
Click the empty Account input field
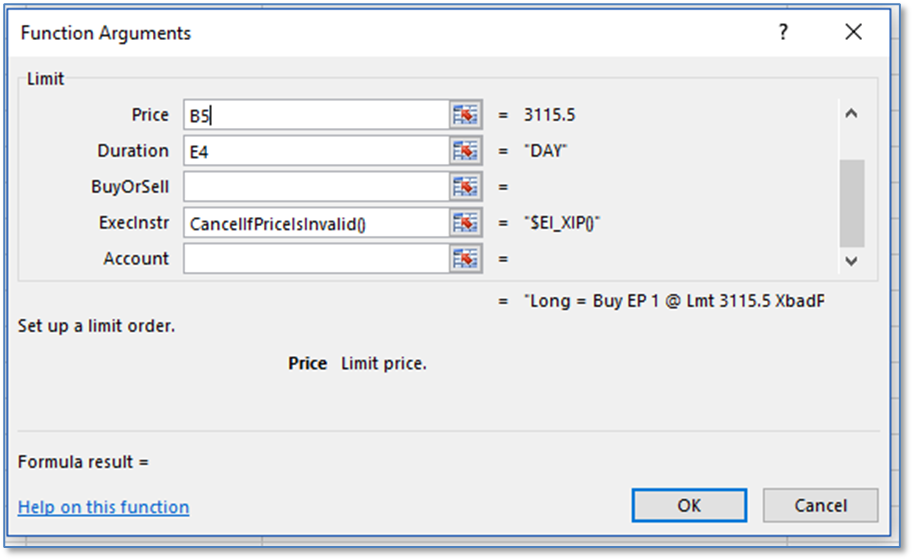[x=316, y=259]
